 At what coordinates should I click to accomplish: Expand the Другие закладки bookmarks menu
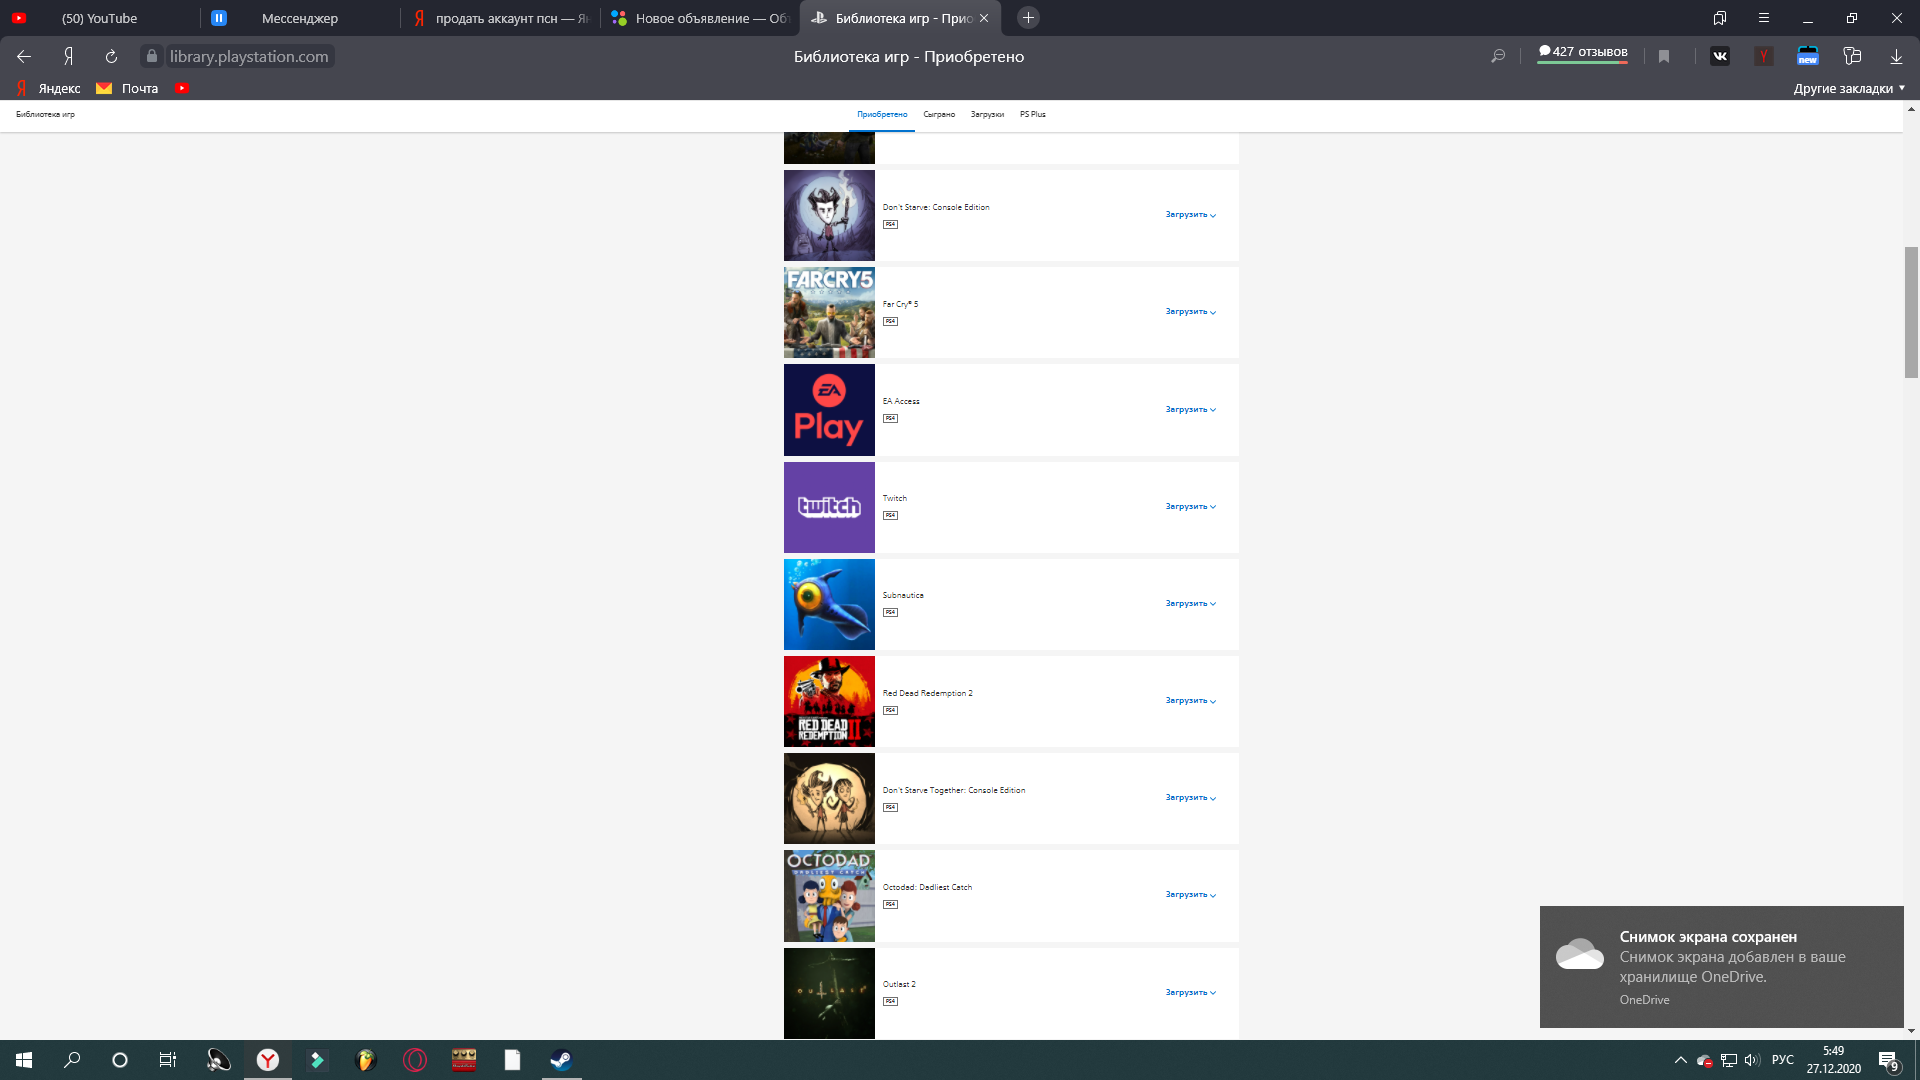click(1849, 88)
